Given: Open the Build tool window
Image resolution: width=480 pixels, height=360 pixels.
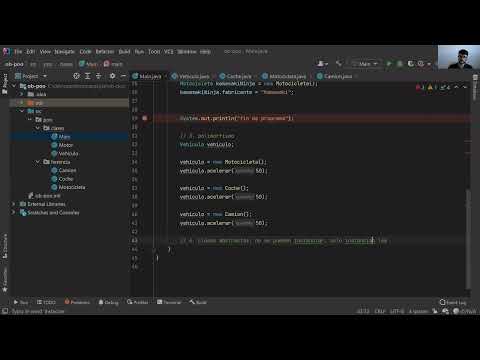Looking at the screenshot, I should click(x=198, y=302).
